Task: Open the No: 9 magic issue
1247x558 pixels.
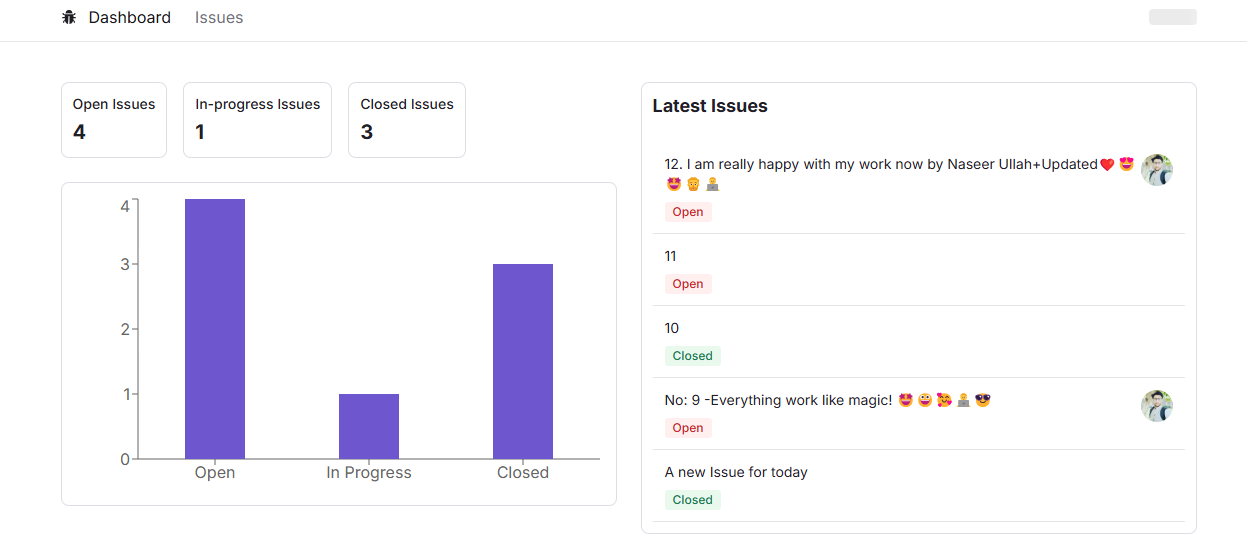Action: point(778,401)
